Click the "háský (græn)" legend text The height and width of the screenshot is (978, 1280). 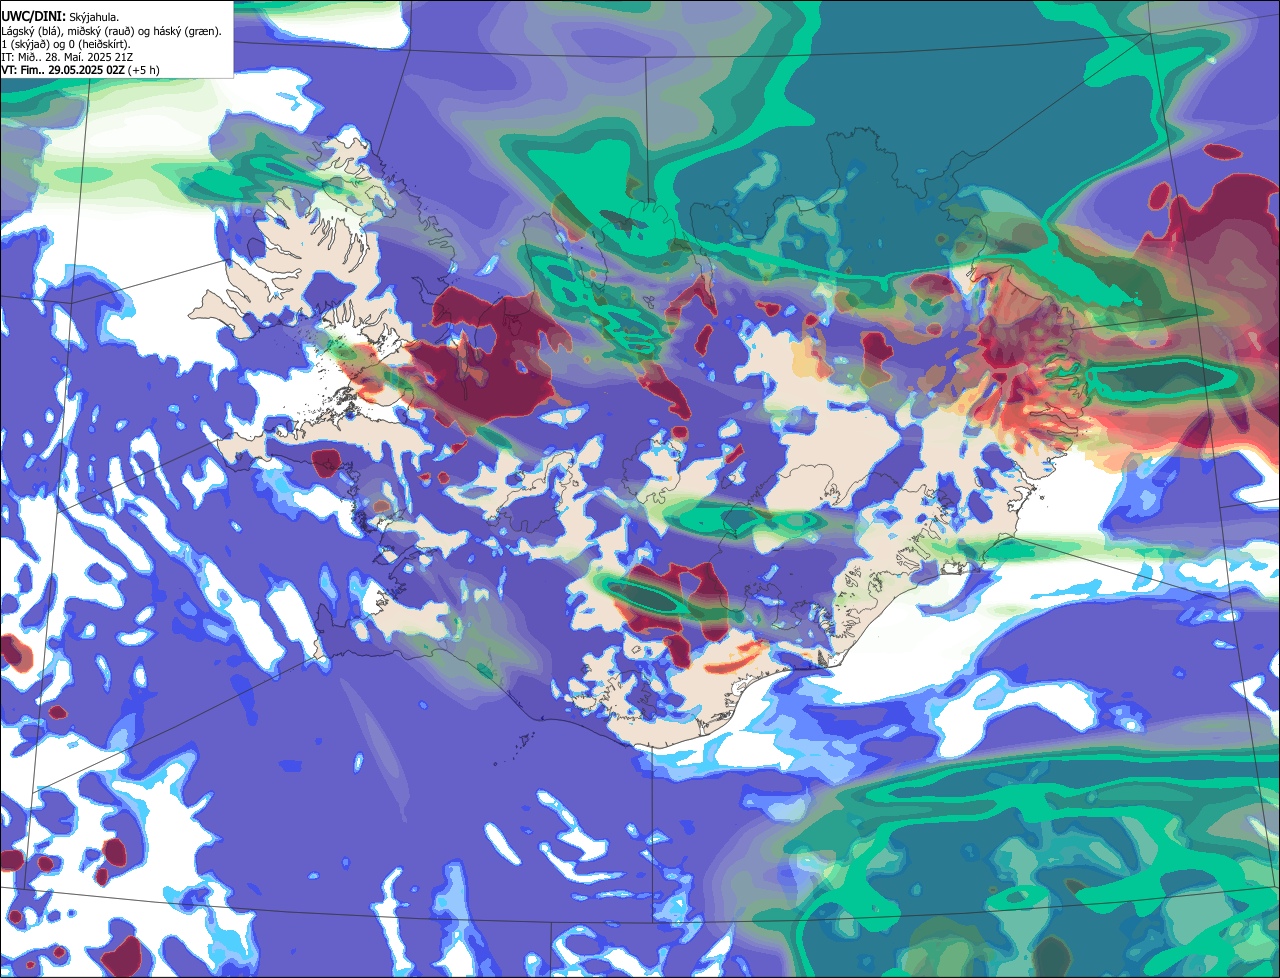(185, 32)
